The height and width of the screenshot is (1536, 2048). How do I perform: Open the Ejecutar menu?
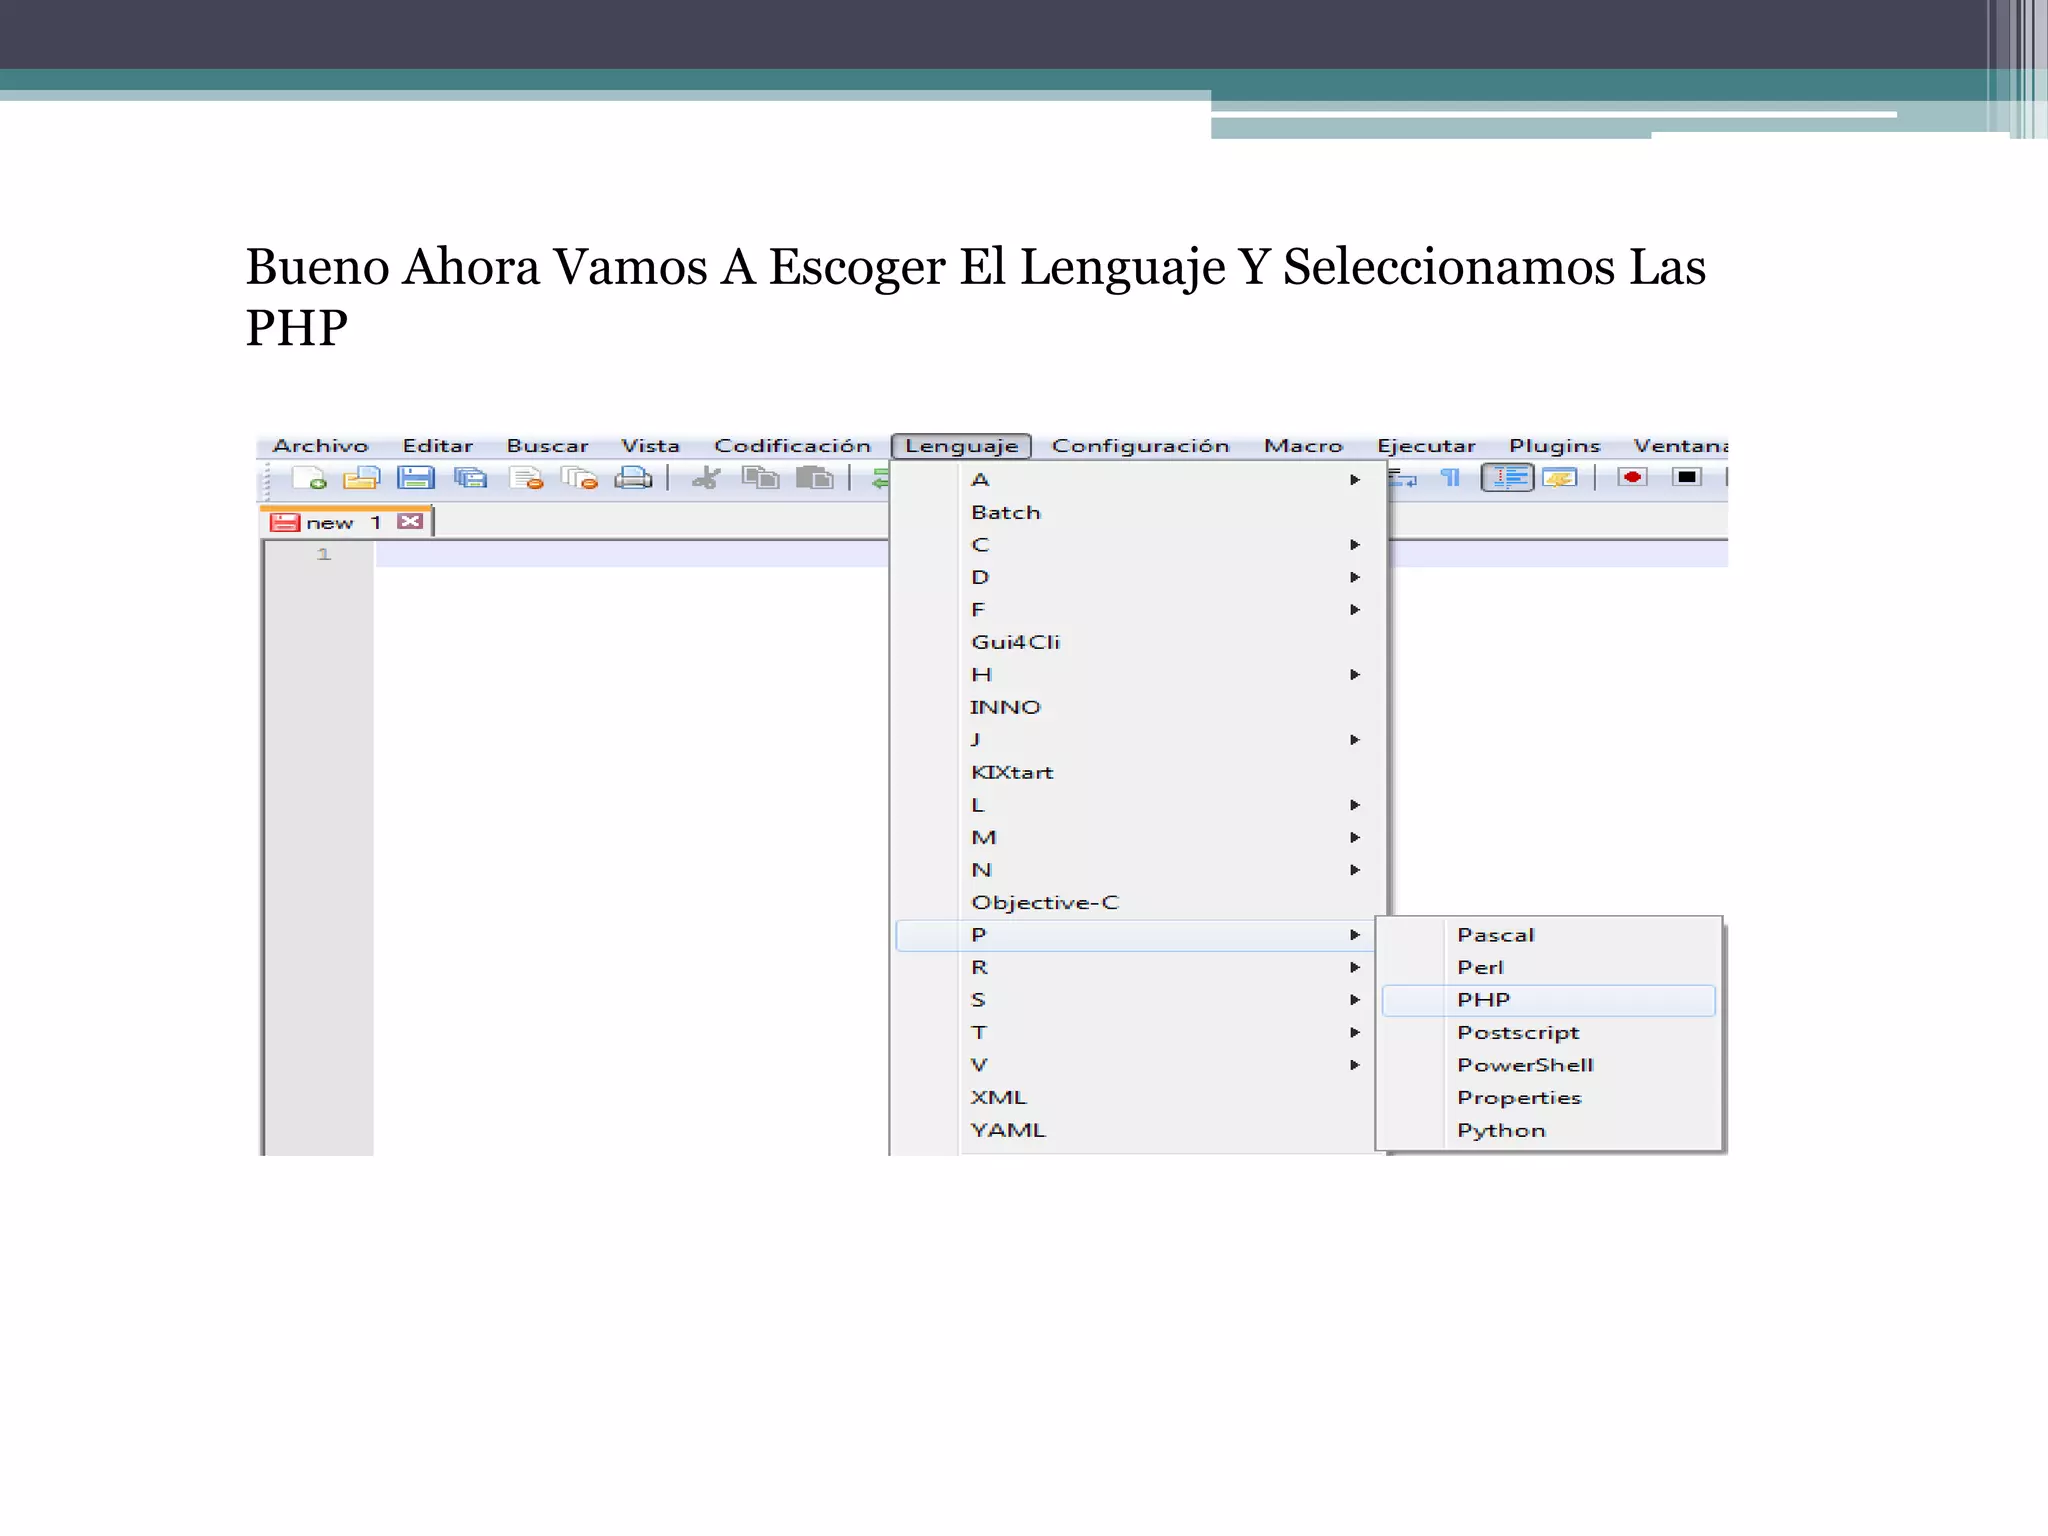1426,446
